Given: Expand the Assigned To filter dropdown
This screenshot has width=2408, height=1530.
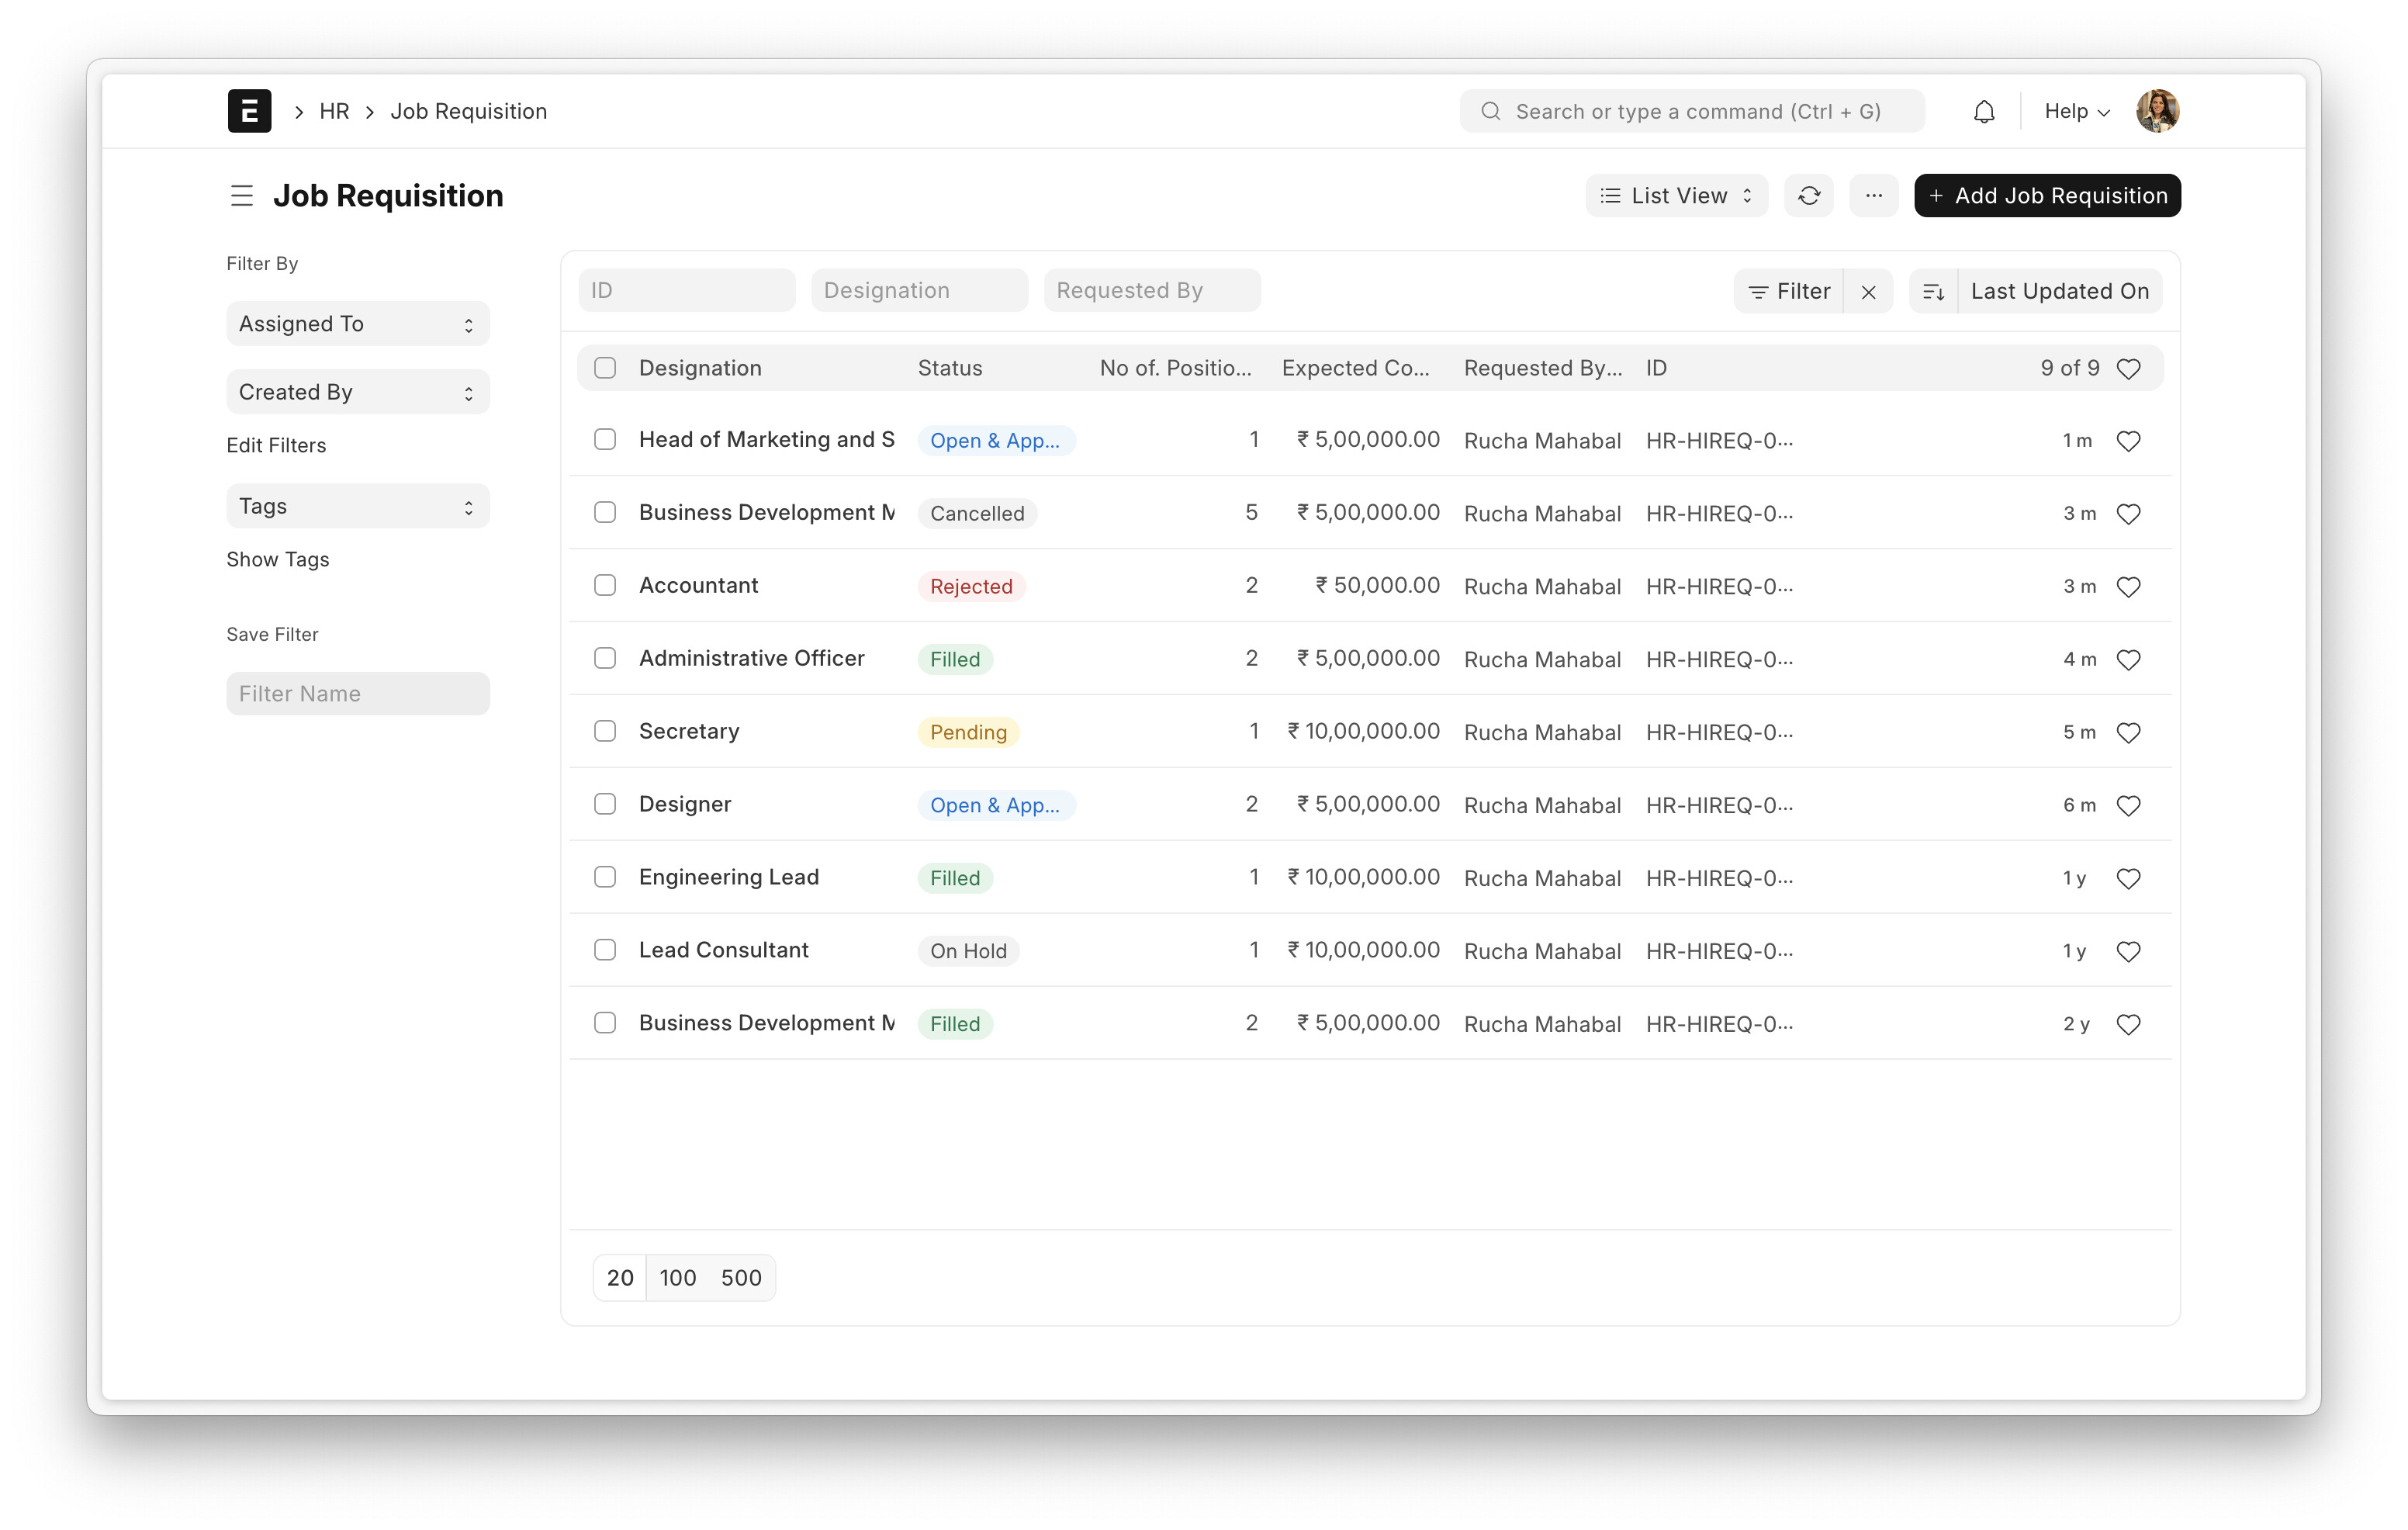Looking at the screenshot, I should [358, 324].
